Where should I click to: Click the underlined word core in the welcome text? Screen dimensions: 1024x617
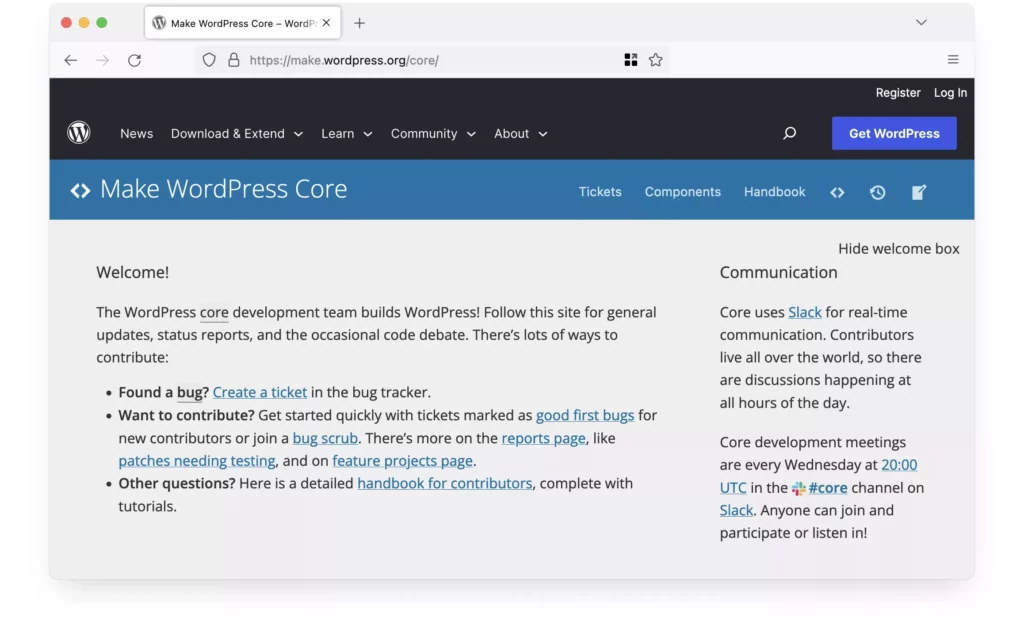pyautogui.click(x=214, y=312)
